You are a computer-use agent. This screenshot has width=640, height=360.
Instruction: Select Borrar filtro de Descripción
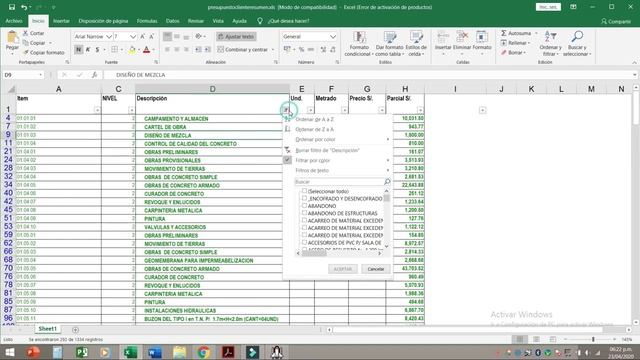pos(327,150)
